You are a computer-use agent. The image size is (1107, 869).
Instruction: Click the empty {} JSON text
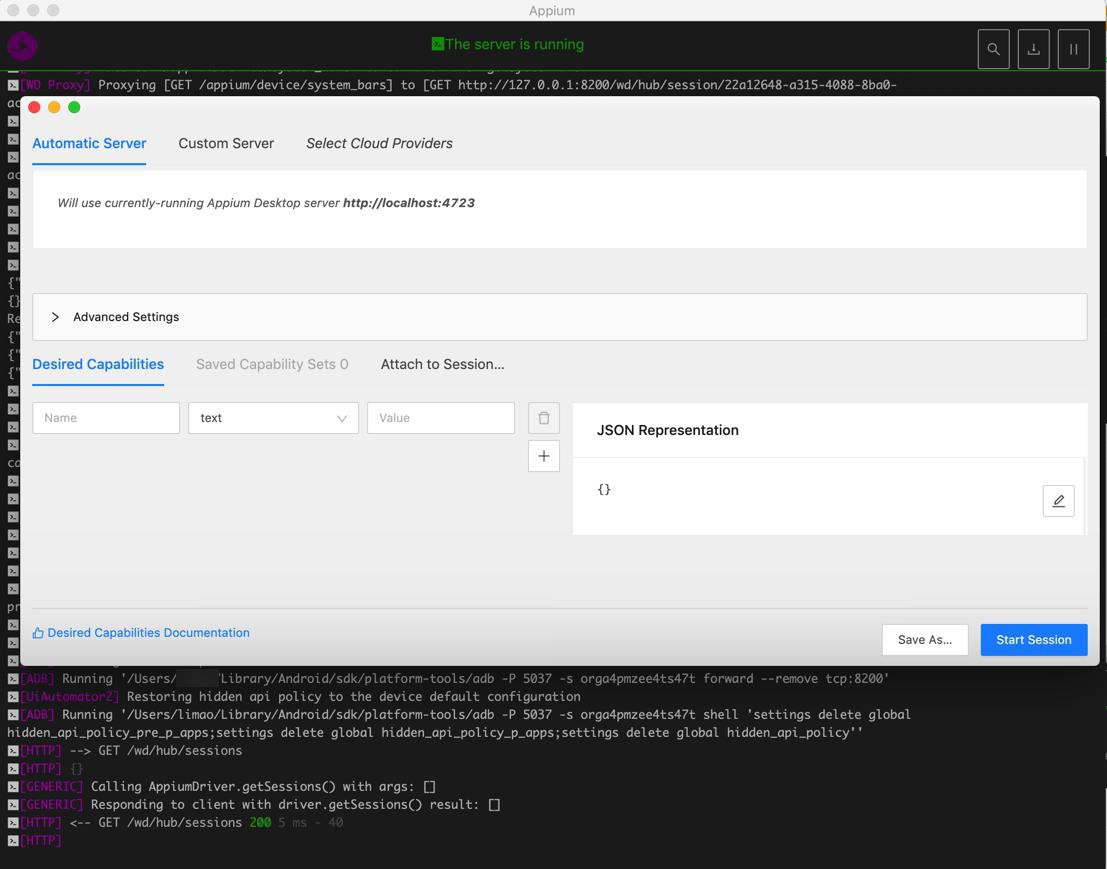[604, 489]
